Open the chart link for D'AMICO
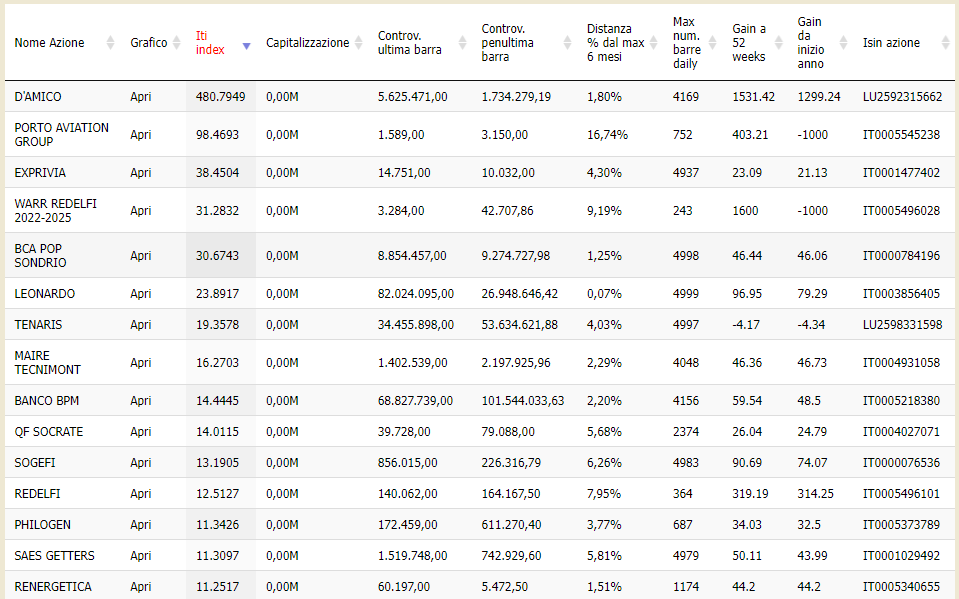This screenshot has height=599, width=959. pyautogui.click(x=141, y=97)
